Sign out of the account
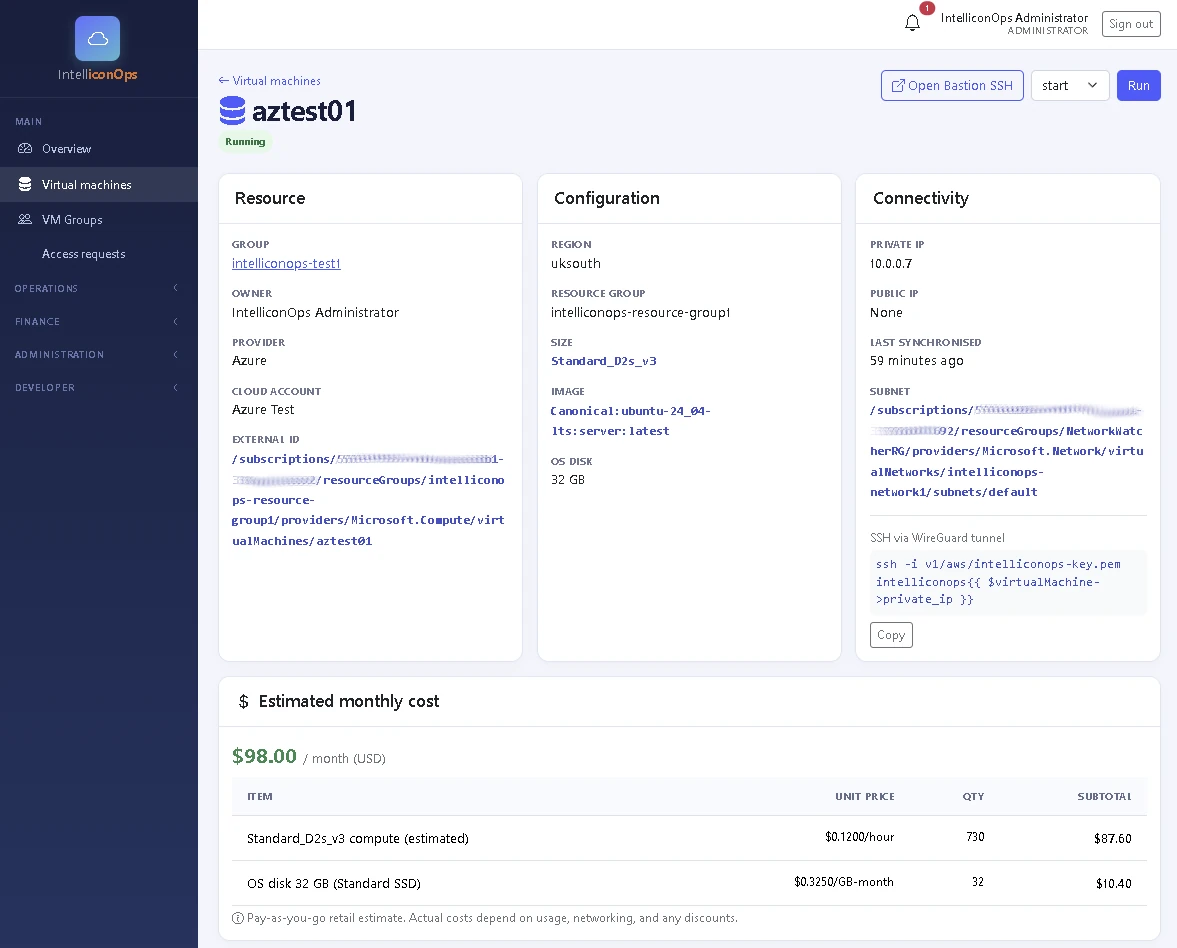Viewport: 1177px width, 948px height. (1130, 24)
